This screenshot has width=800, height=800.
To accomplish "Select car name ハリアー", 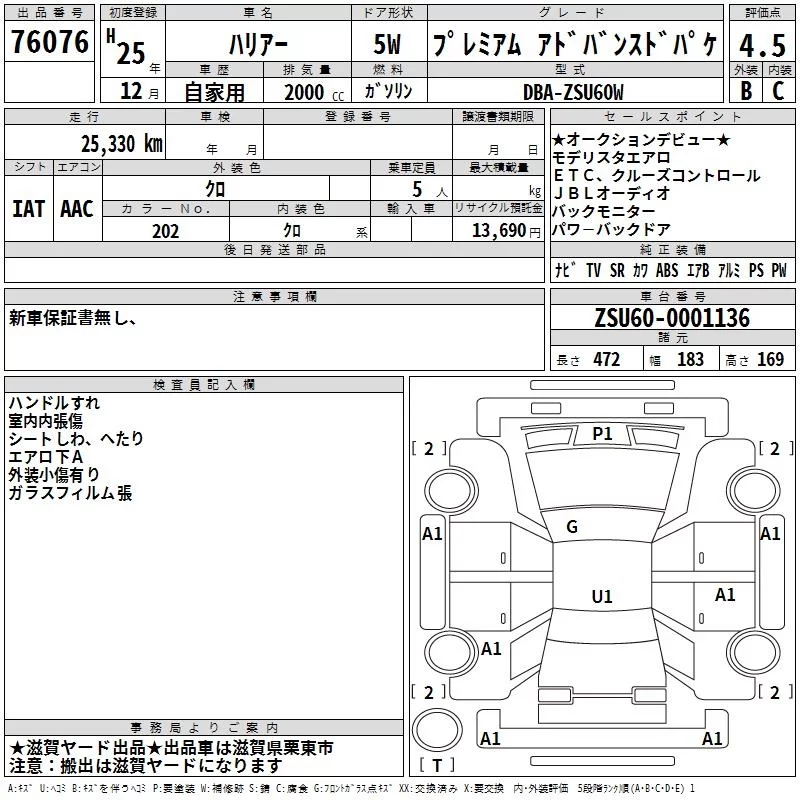I will 258,45.
